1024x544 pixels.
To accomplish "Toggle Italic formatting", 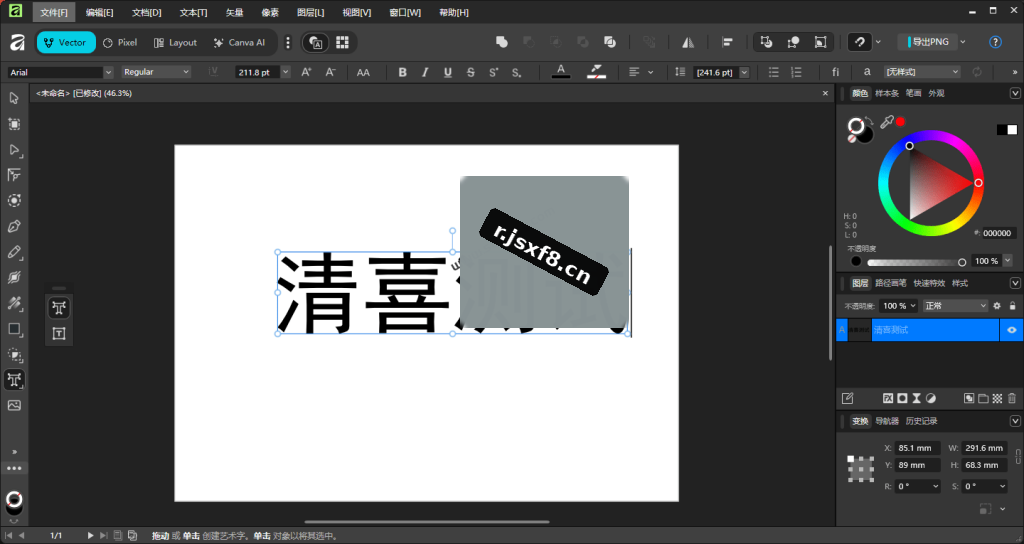I will 425,72.
